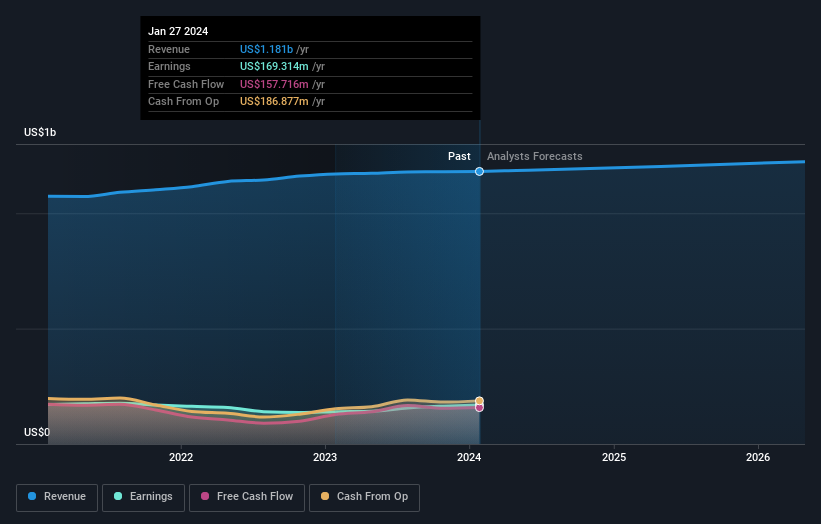Select the 2022 x-axis label

coord(181,457)
